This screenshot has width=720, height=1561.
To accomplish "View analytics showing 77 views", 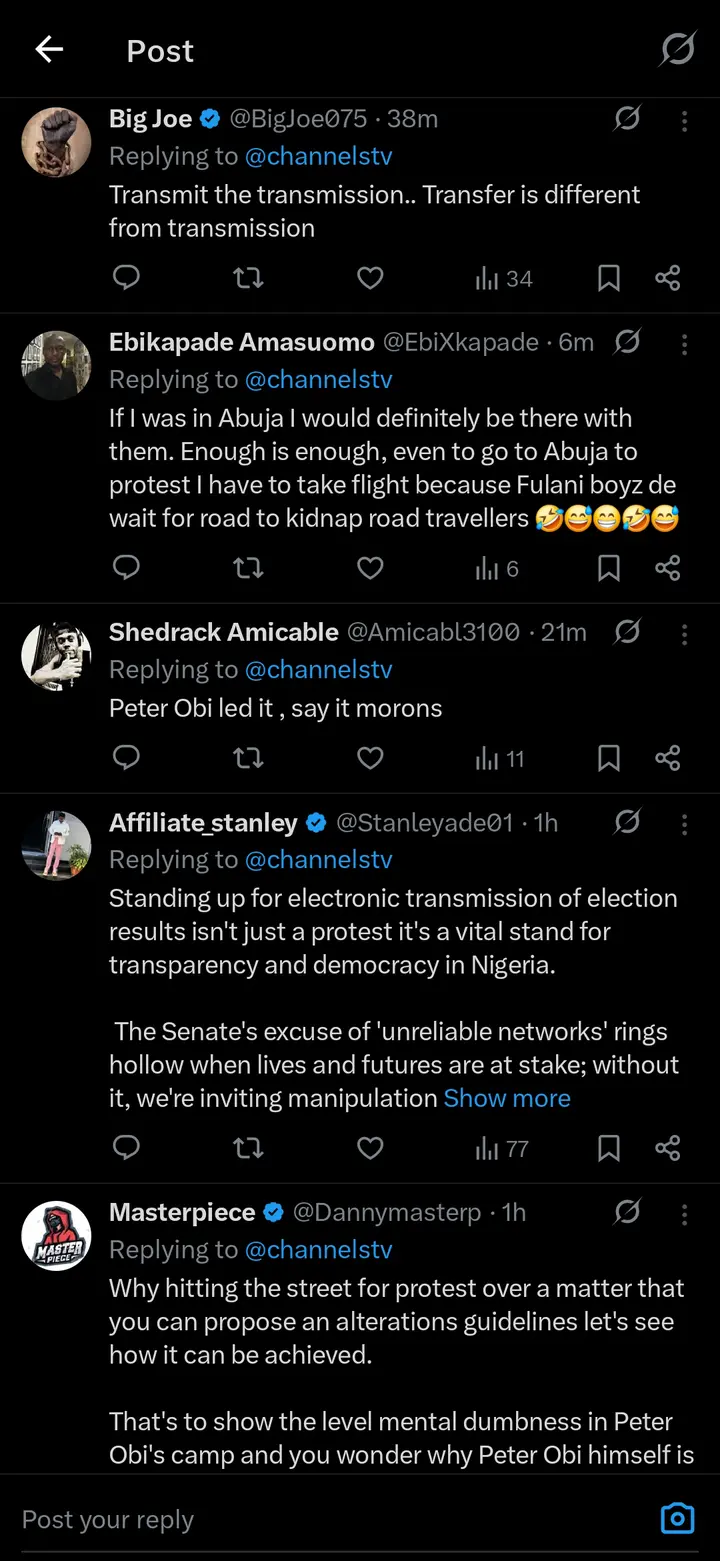I will pyautogui.click(x=502, y=1148).
